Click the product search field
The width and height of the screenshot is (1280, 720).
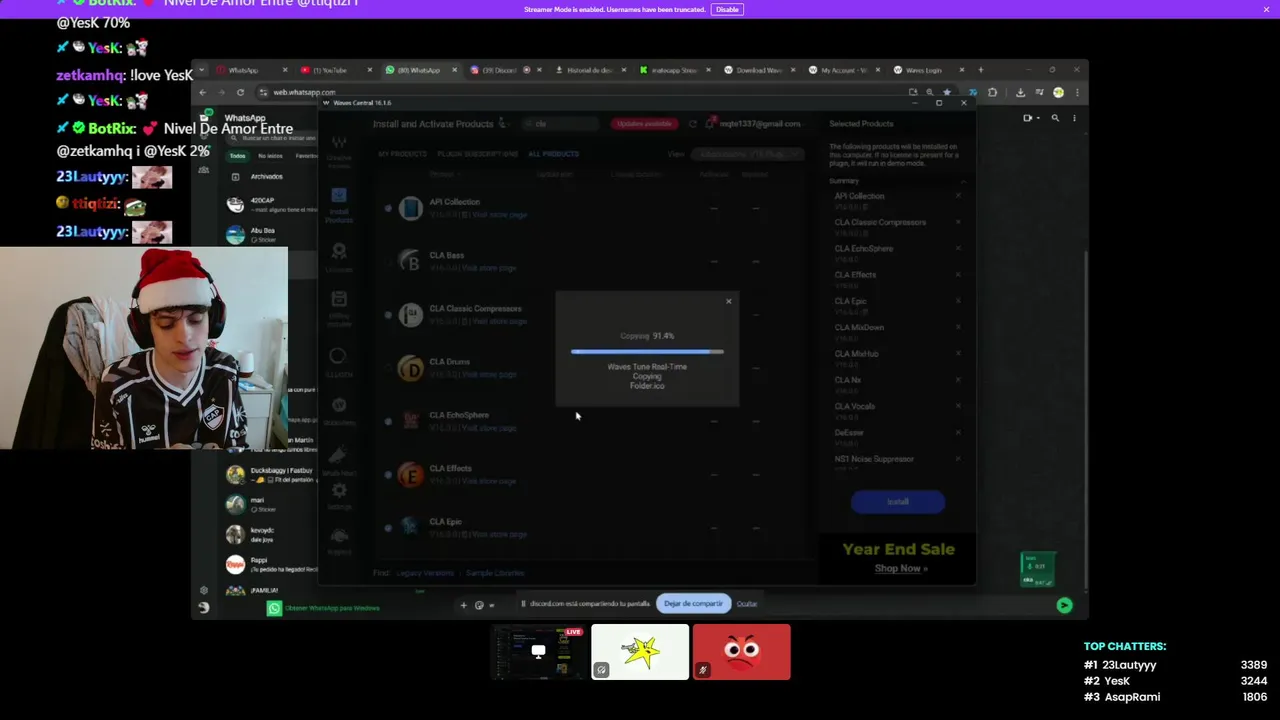pos(561,124)
